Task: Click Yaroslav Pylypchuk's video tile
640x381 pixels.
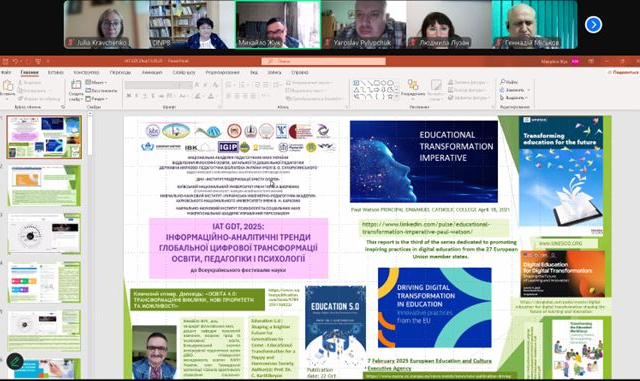Action: point(364,25)
